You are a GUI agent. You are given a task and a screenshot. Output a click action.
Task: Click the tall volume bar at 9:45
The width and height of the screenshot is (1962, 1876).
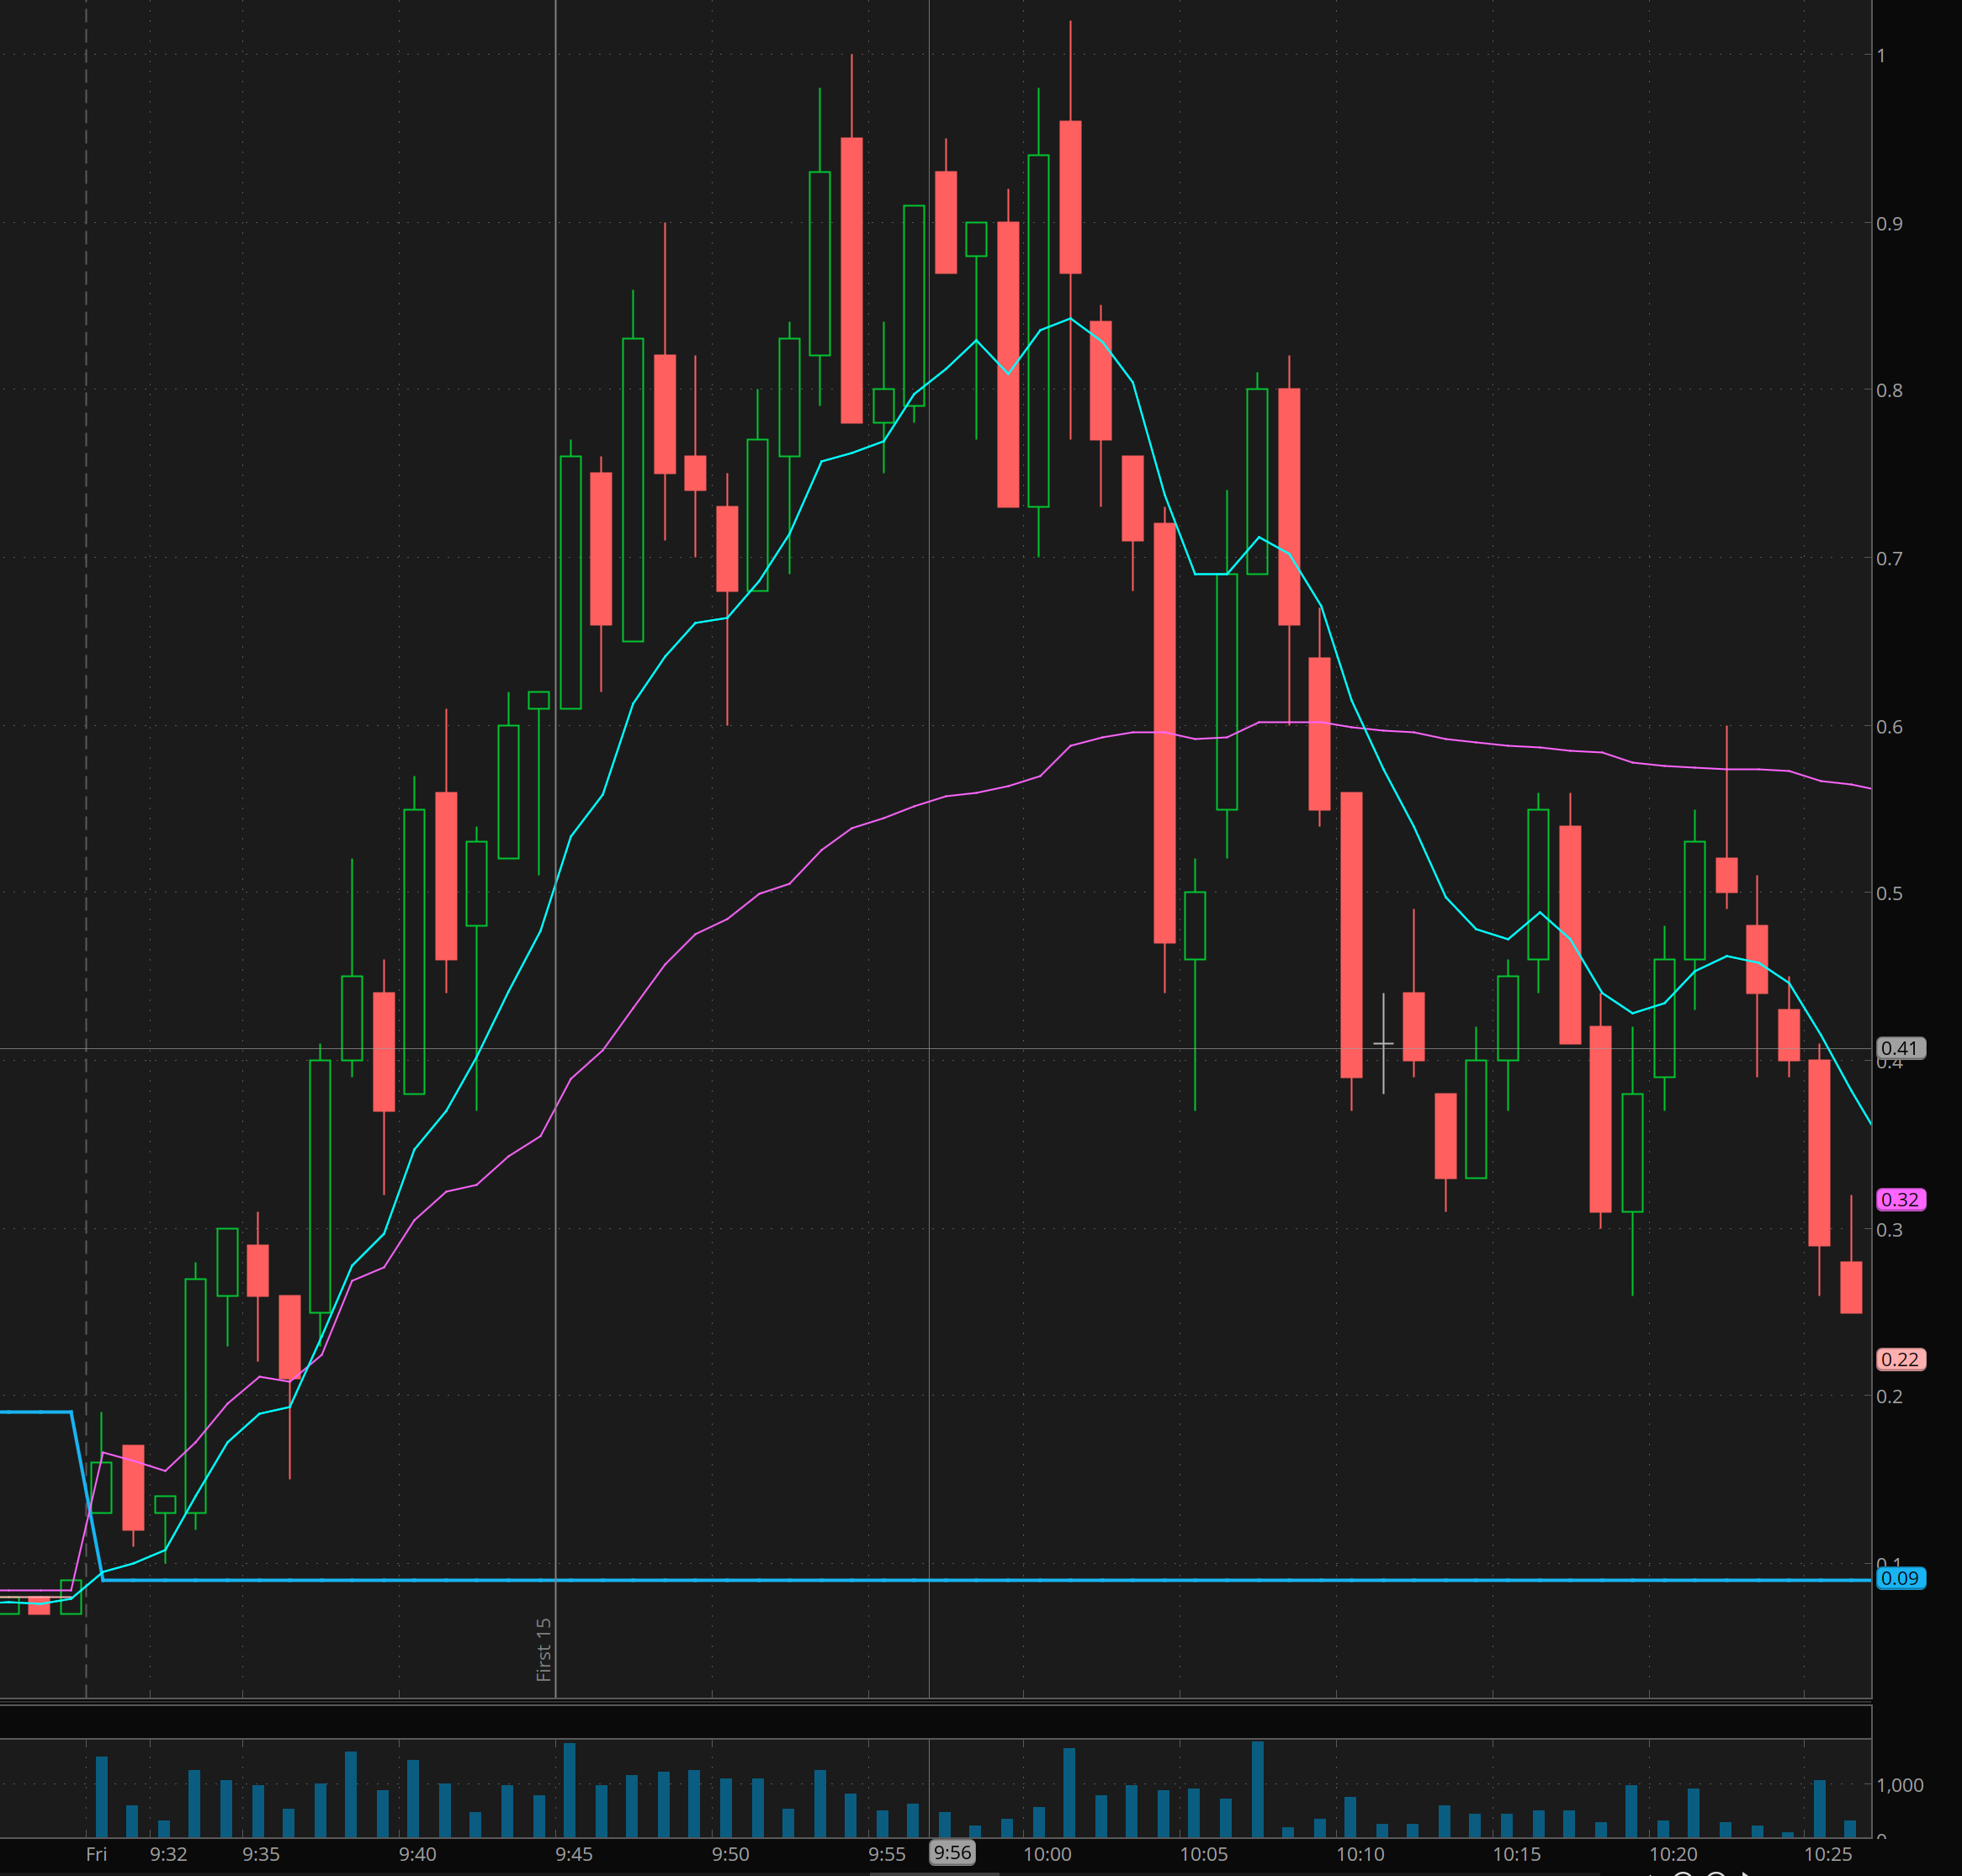(x=569, y=1791)
